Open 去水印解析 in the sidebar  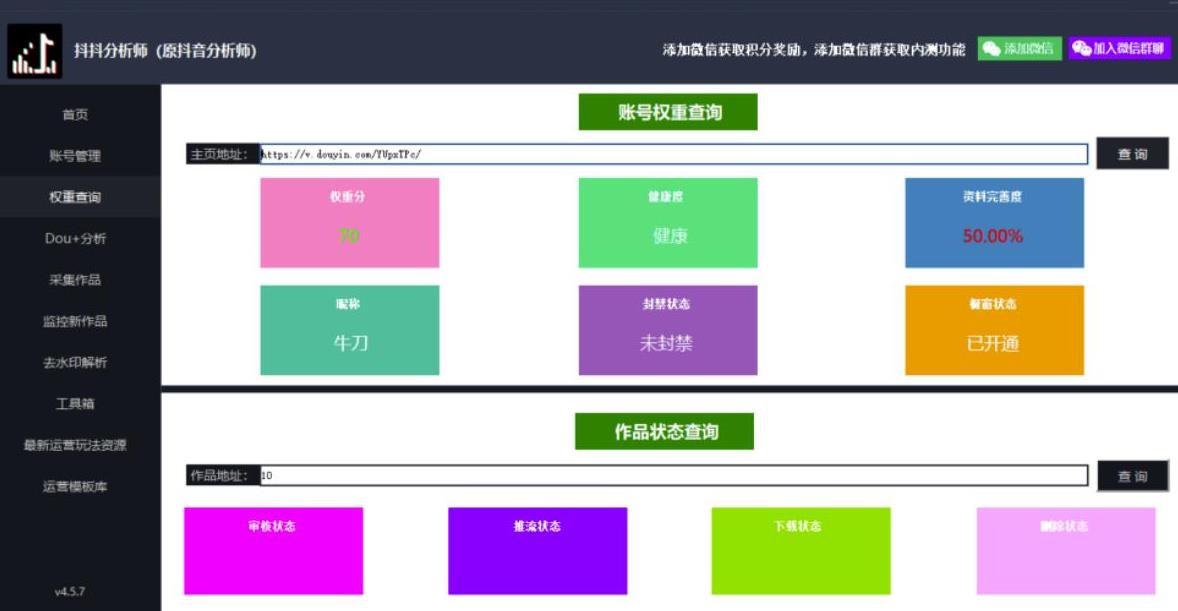coord(75,362)
